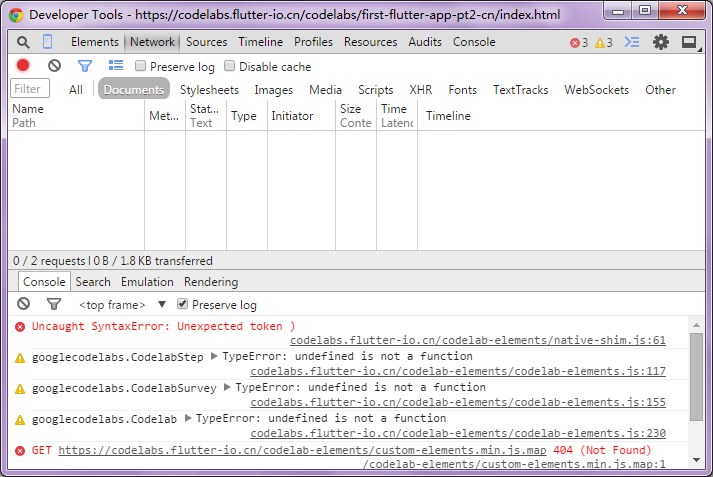Filter requests by Fonts
The width and height of the screenshot is (713, 477).
[x=462, y=90]
